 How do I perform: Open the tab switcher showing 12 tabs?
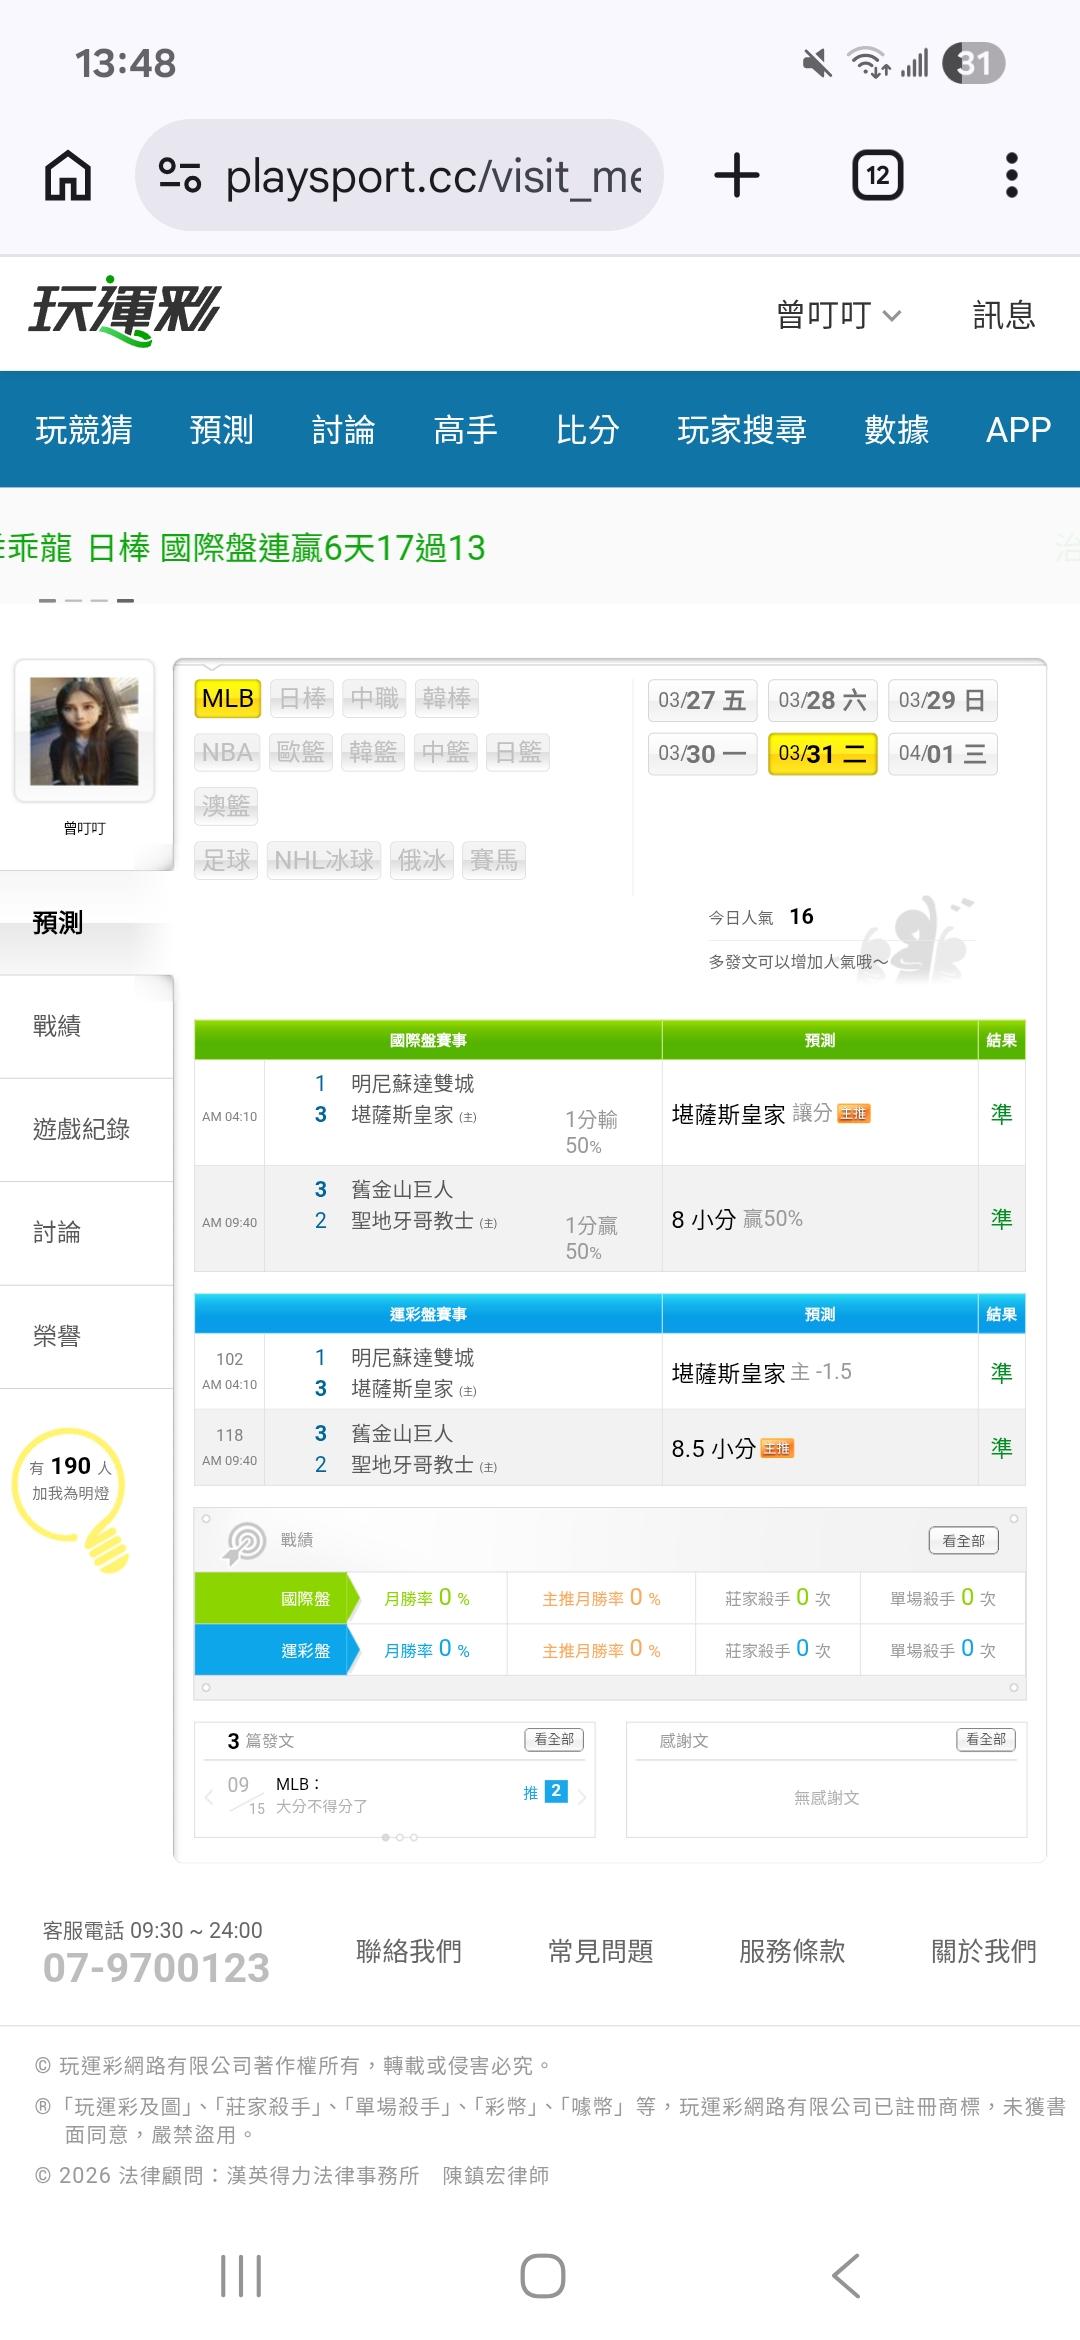877,176
